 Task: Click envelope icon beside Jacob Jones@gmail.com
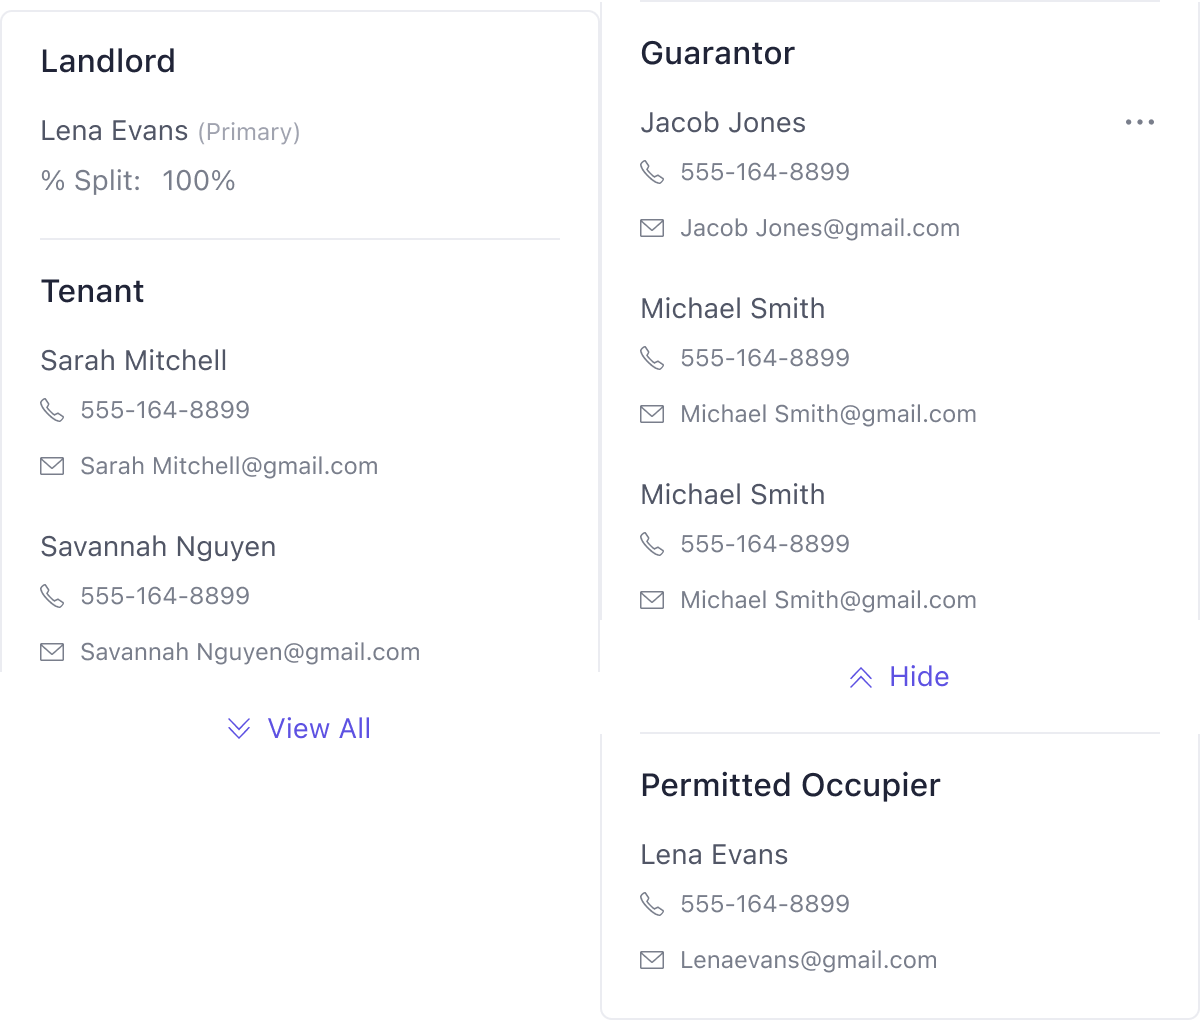pyautogui.click(x=652, y=228)
